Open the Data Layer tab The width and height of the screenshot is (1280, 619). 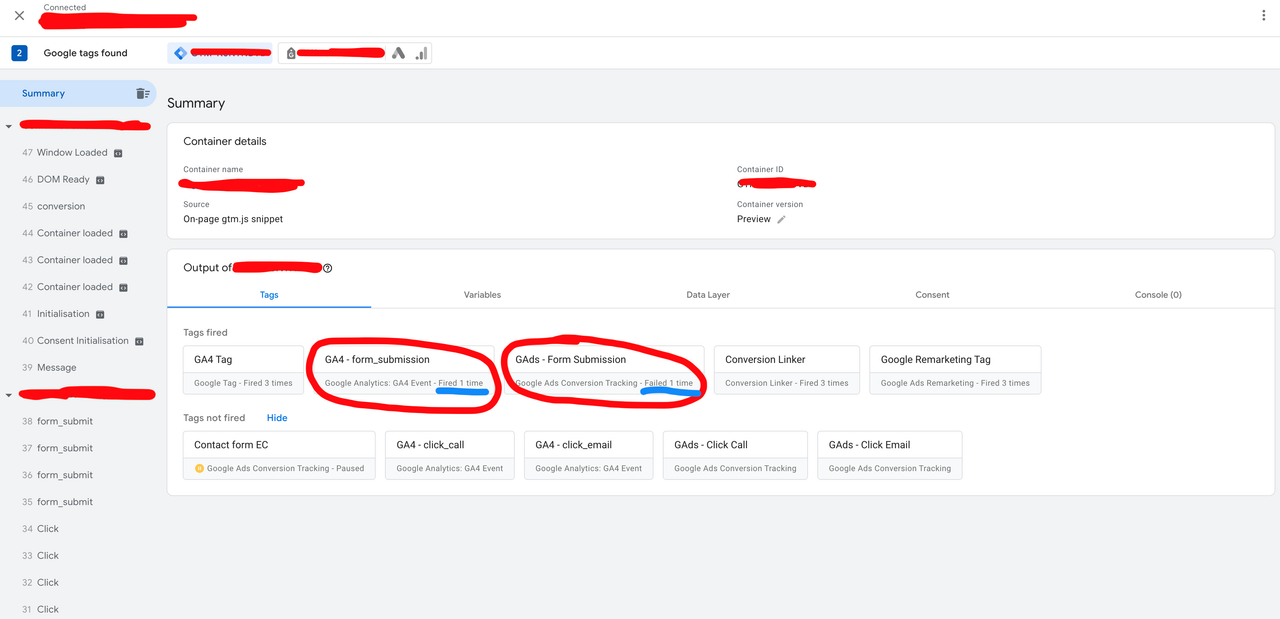708,295
